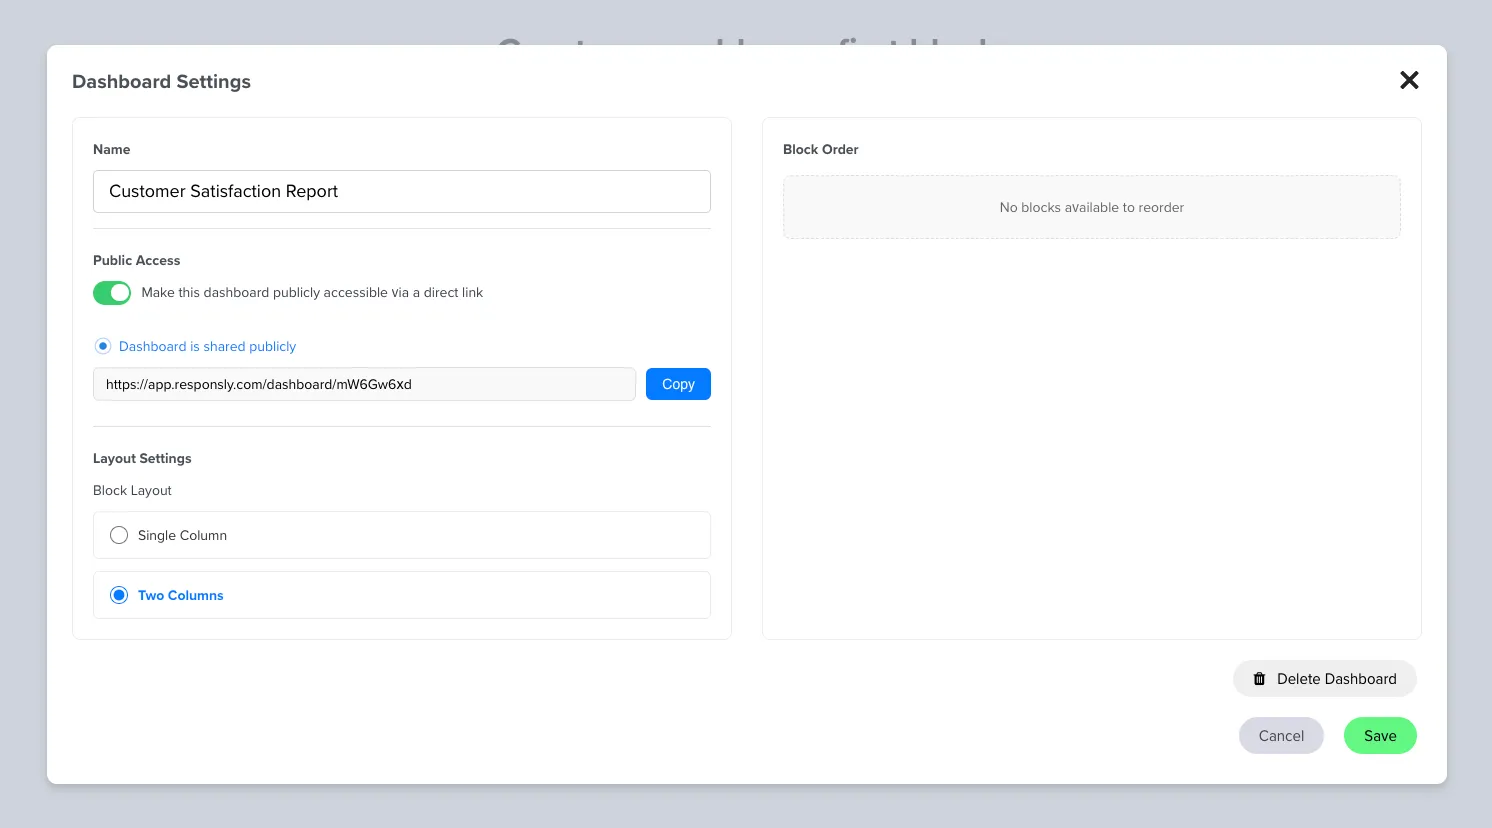Click the Block Order panel header

[820, 149]
